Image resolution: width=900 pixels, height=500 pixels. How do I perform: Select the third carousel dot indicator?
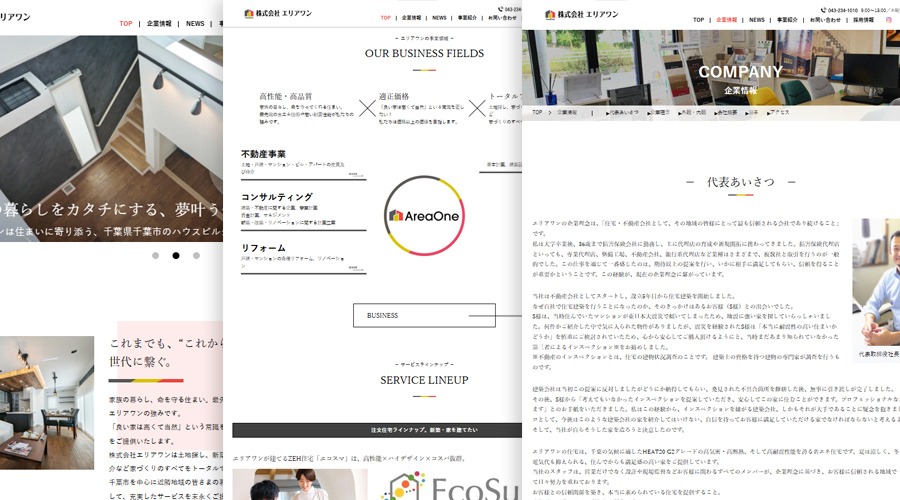coord(197,255)
